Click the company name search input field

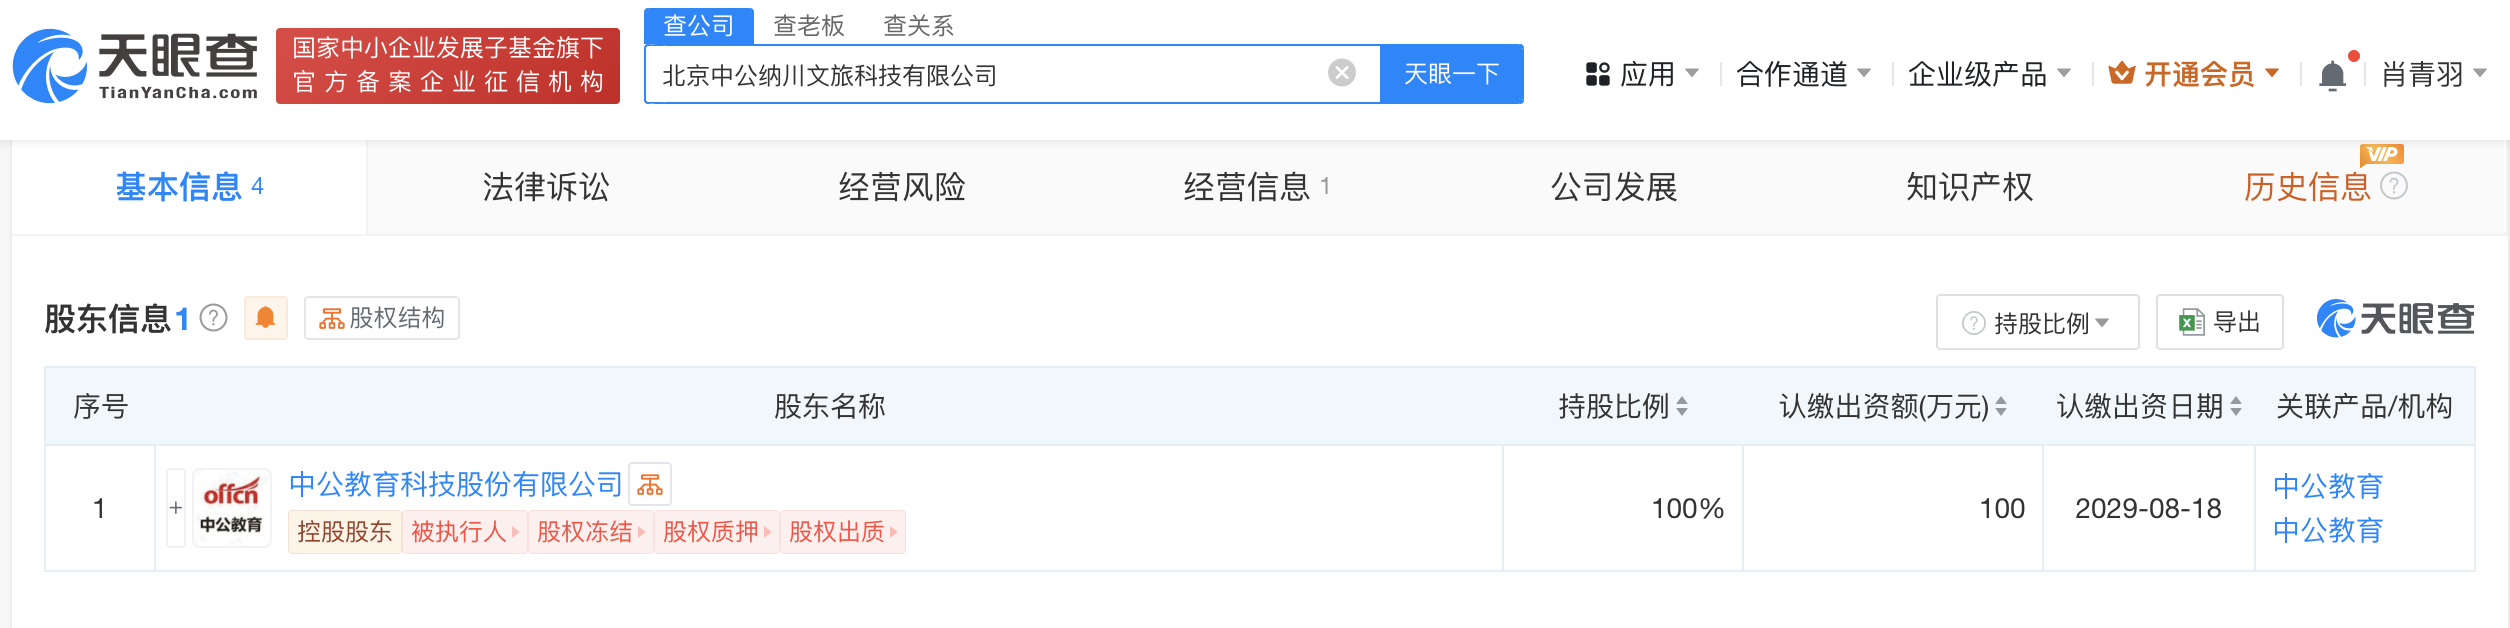tap(990, 74)
